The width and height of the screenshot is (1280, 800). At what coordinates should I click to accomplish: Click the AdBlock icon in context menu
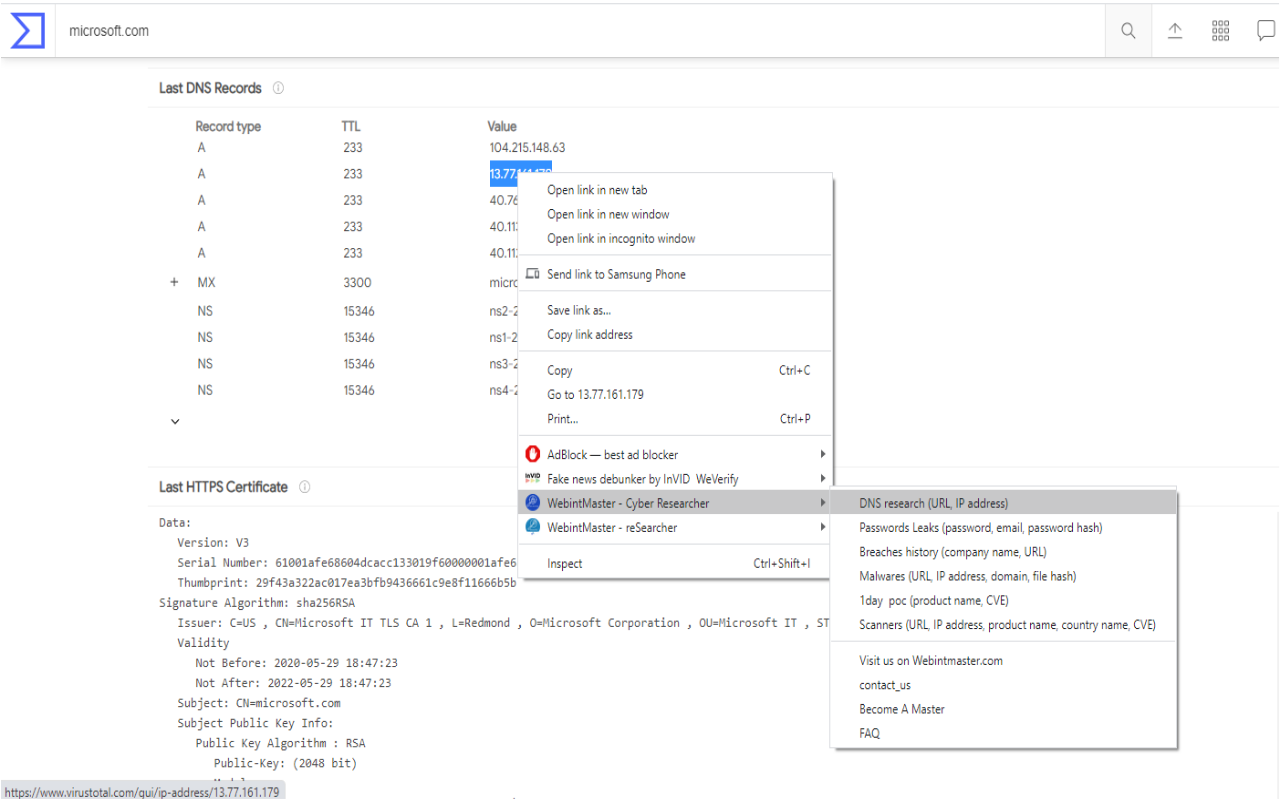click(x=533, y=455)
